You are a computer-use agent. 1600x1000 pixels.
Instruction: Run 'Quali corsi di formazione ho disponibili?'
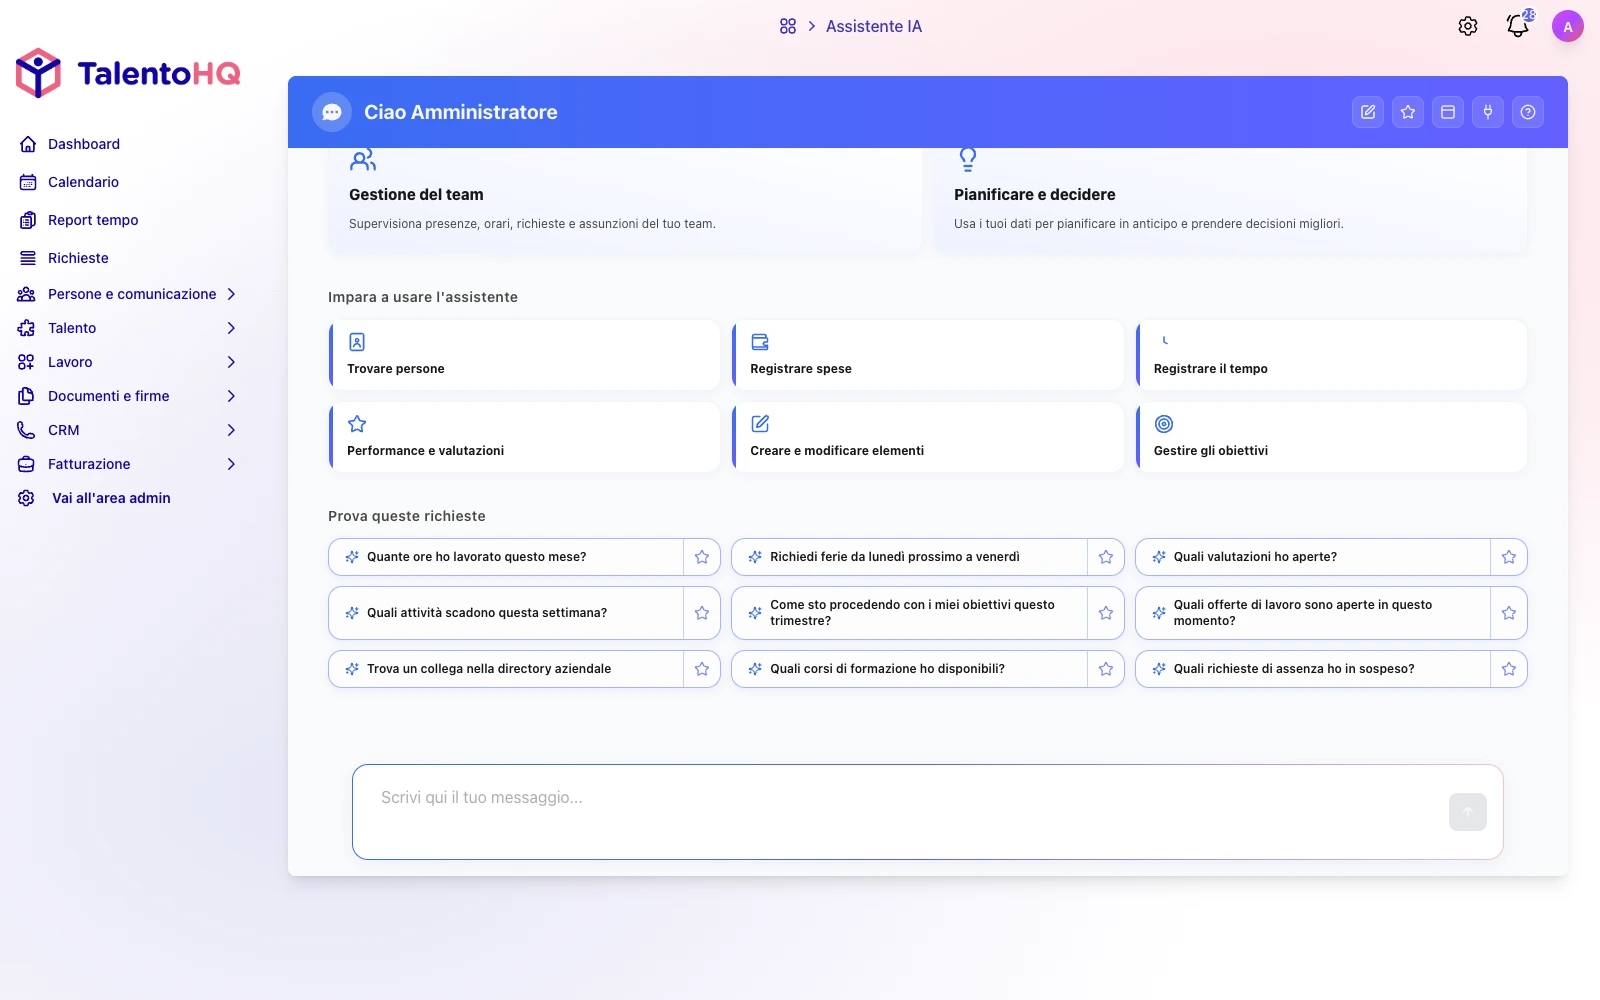click(909, 669)
